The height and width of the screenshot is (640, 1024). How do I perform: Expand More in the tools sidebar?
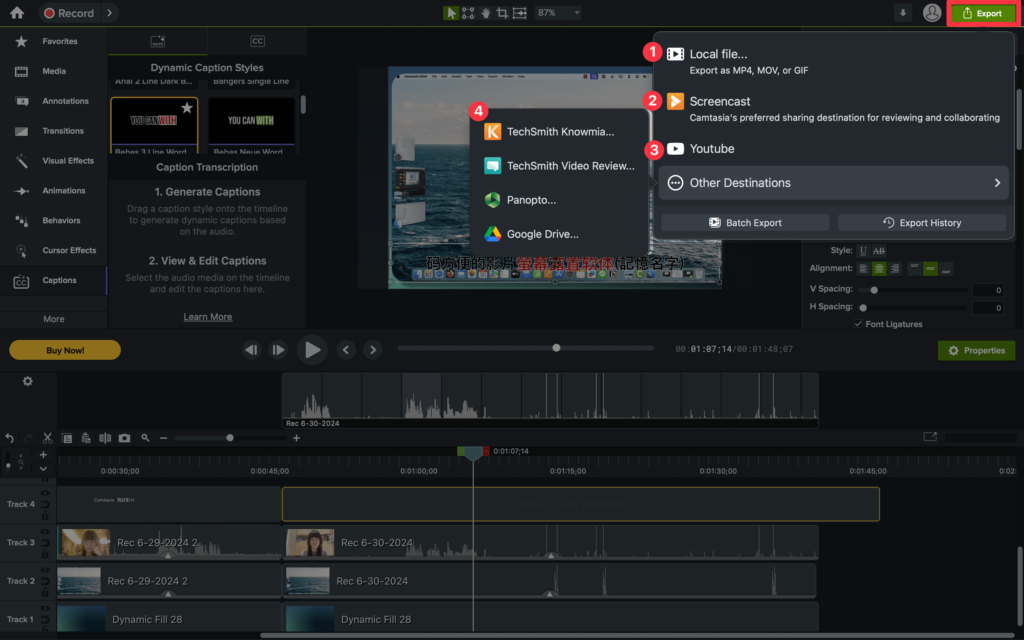[x=54, y=319]
